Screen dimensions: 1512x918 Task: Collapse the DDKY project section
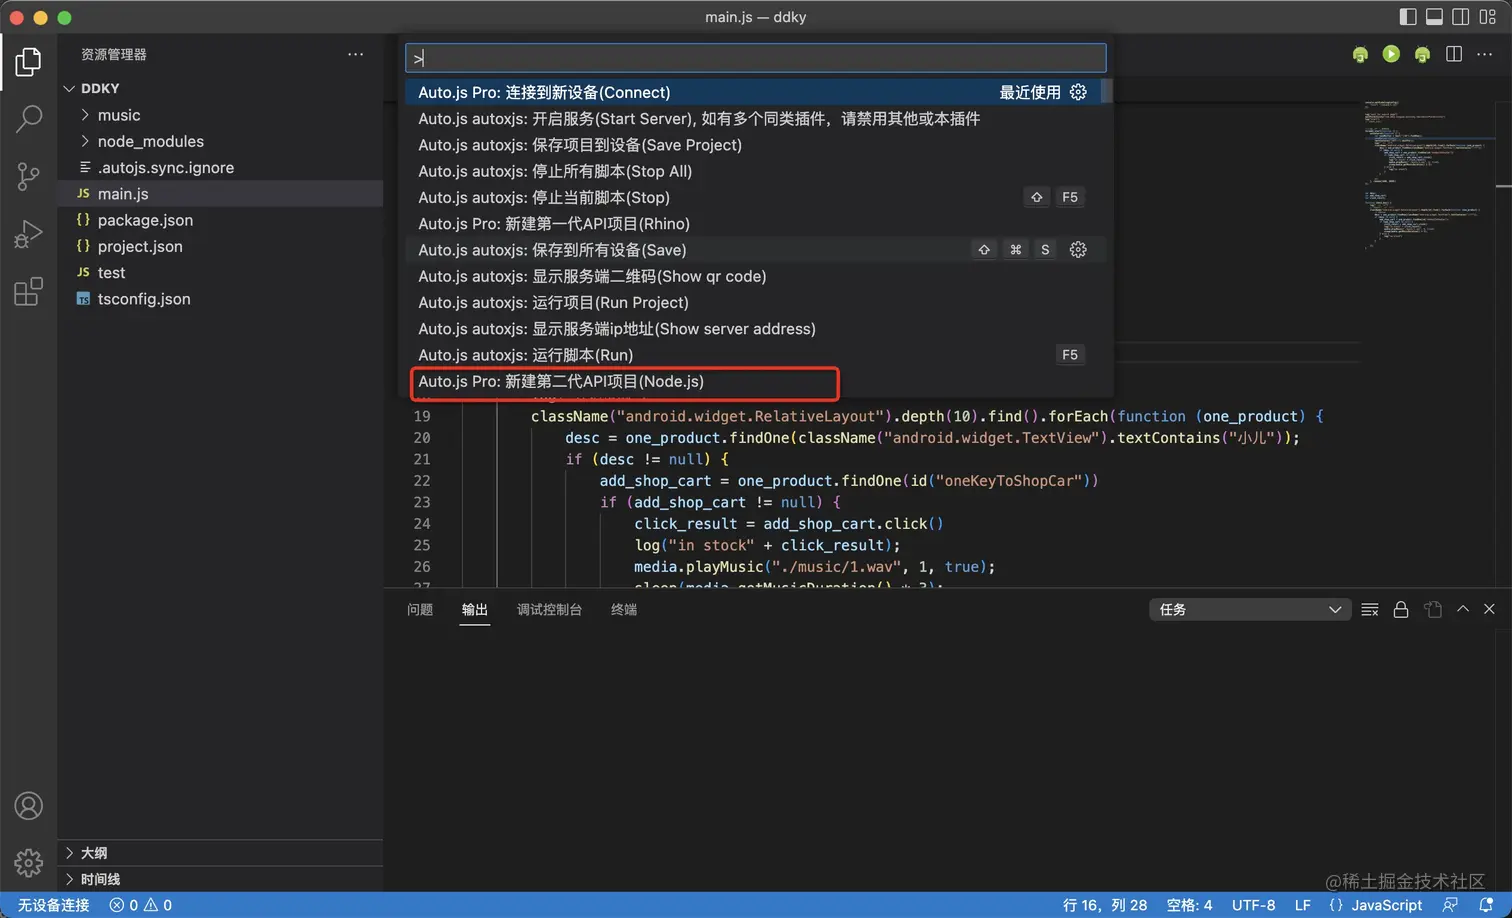tap(220, 88)
